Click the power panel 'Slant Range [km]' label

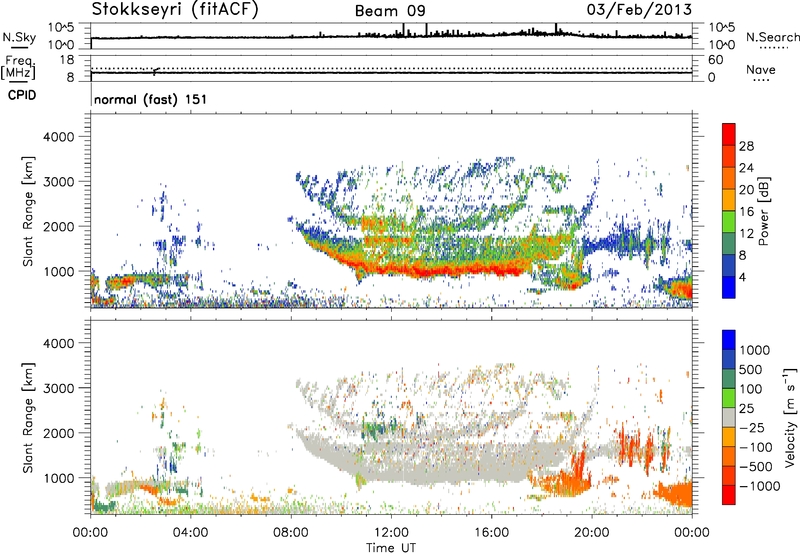point(28,211)
